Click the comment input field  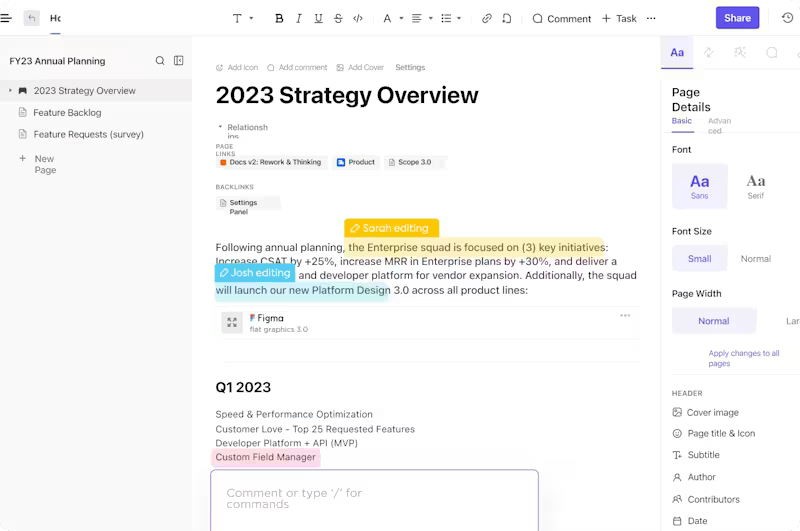[374, 498]
